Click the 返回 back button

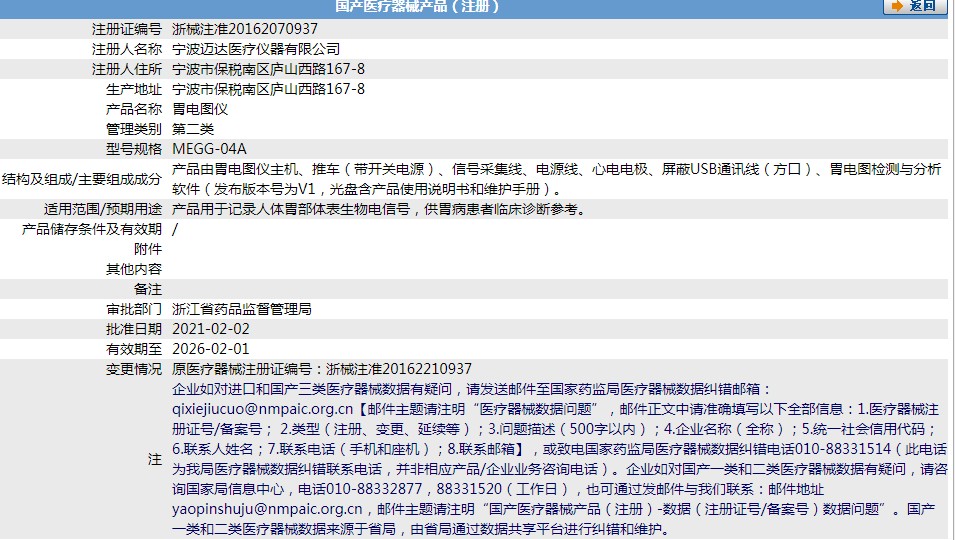[x=915, y=6]
